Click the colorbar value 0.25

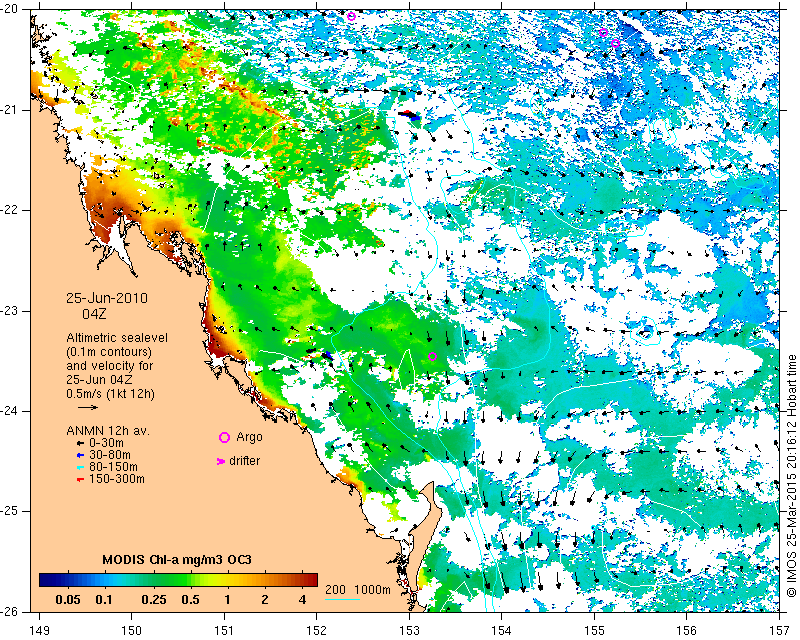pos(154,600)
